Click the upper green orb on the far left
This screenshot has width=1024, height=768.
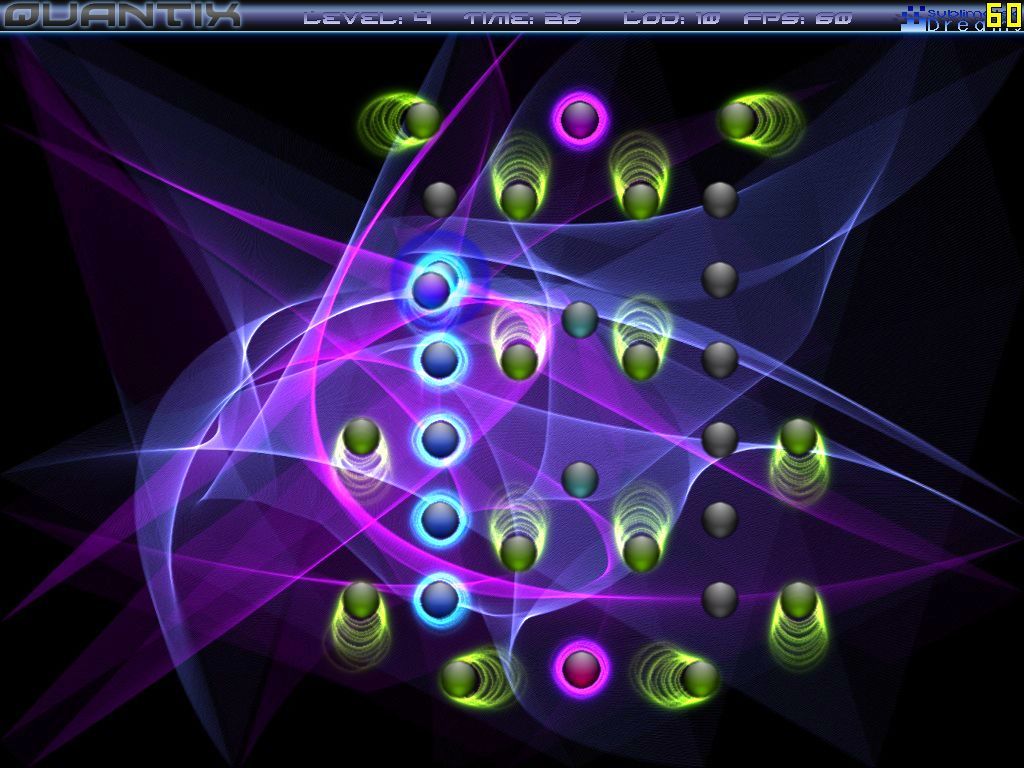[361, 437]
